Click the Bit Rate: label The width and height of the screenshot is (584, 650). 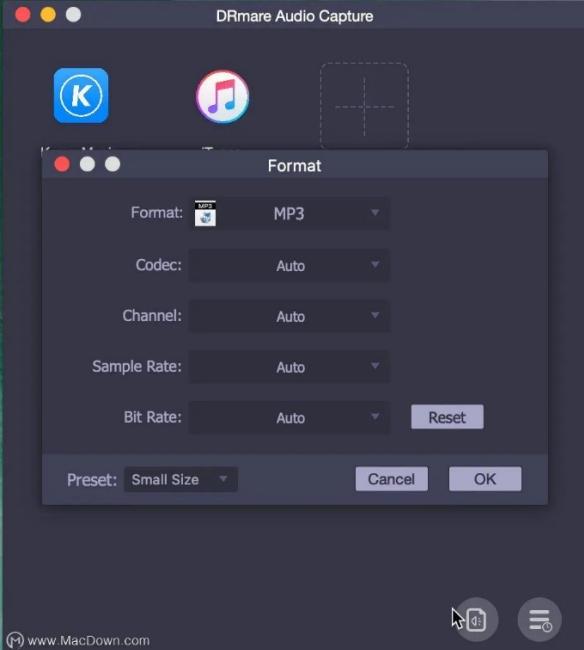point(153,417)
